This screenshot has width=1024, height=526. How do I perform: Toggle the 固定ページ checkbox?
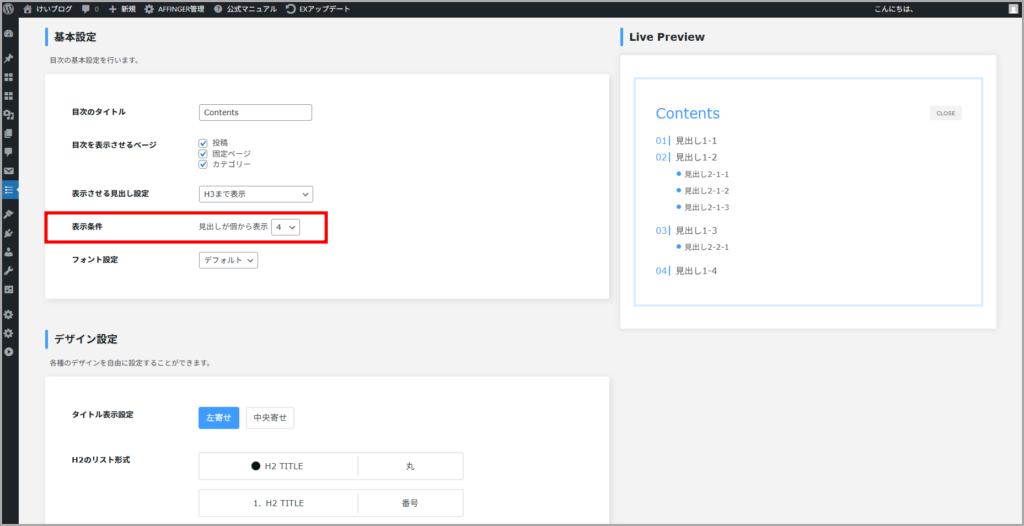(203, 154)
